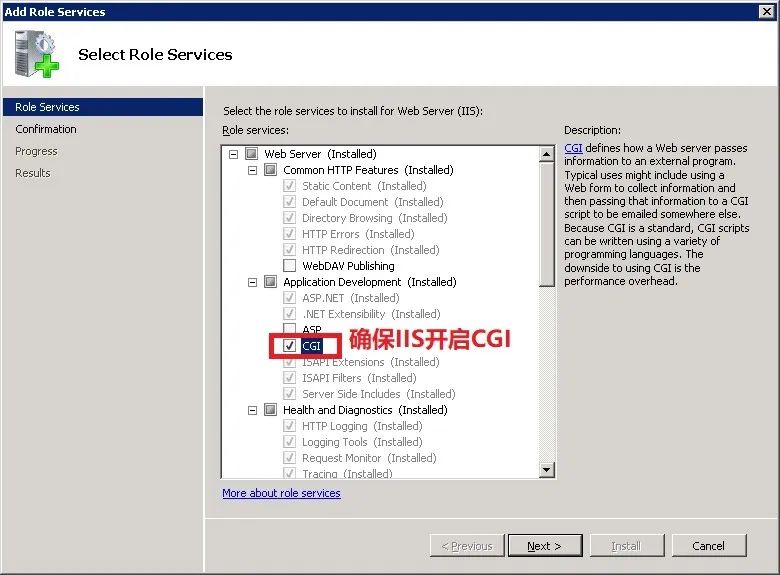Select the Server Side Includes (Installed) row

tap(379, 394)
